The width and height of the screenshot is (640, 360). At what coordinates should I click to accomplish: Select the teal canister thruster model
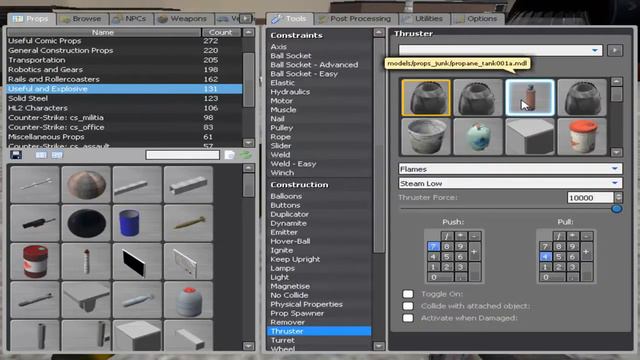(478, 137)
